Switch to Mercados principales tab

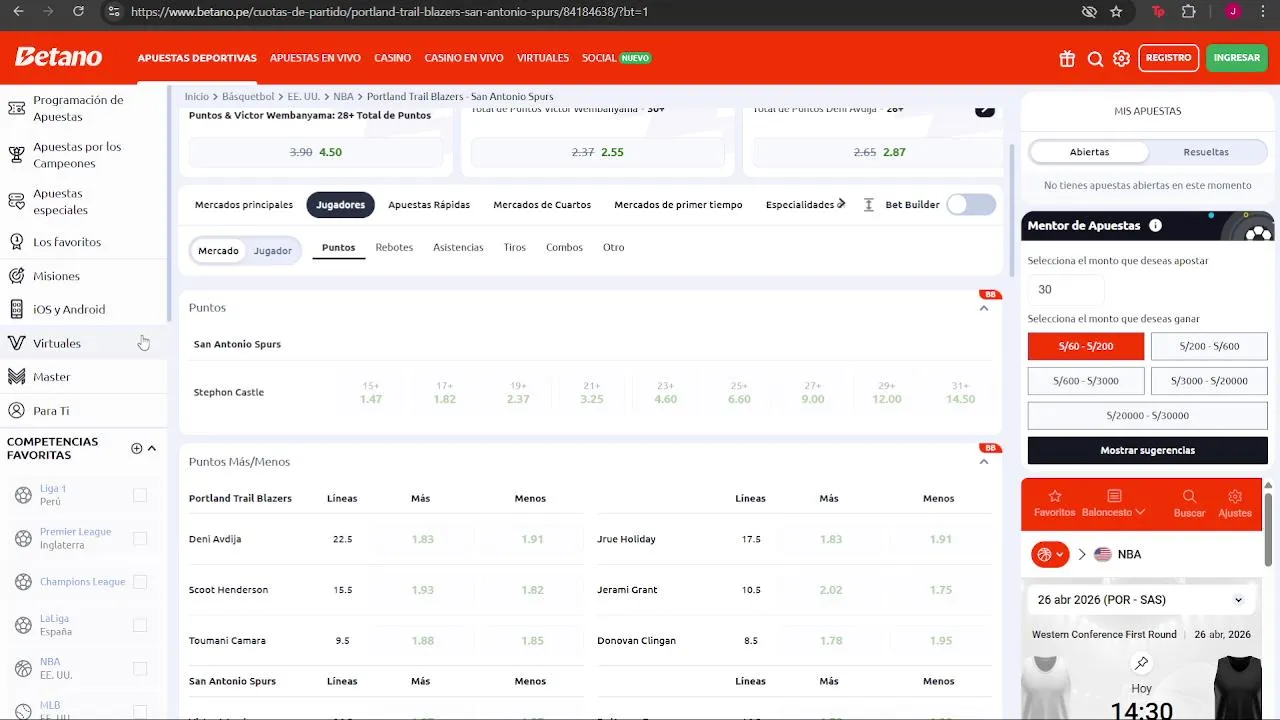pyautogui.click(x=244, y=205)
